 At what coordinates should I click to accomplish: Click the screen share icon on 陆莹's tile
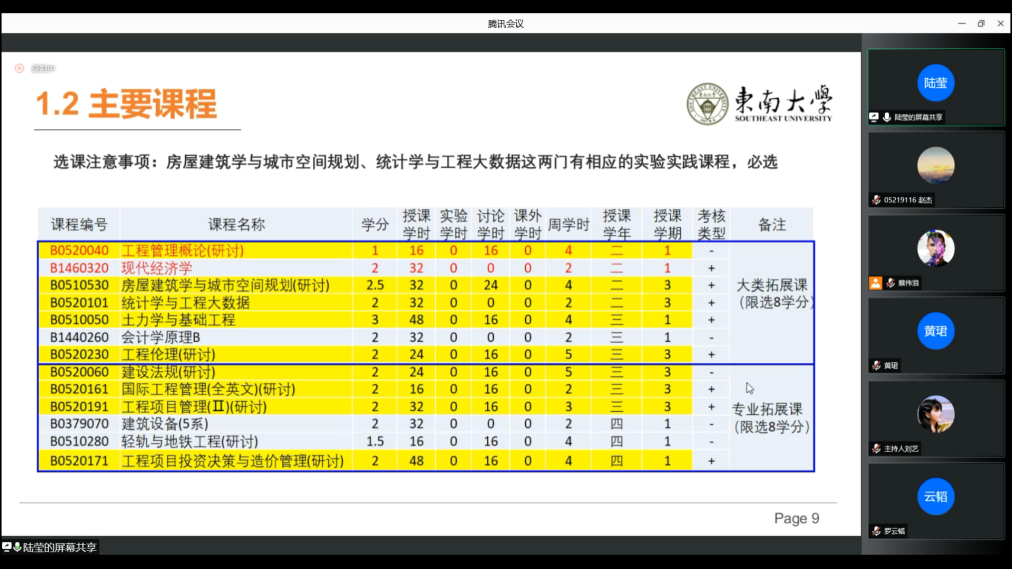[874, 117]
